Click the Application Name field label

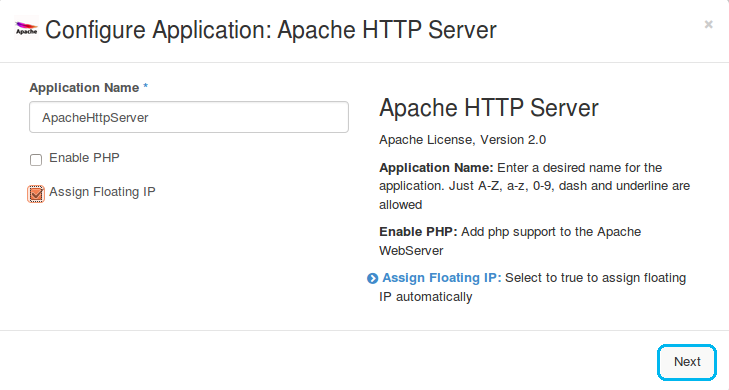point(84,87)
